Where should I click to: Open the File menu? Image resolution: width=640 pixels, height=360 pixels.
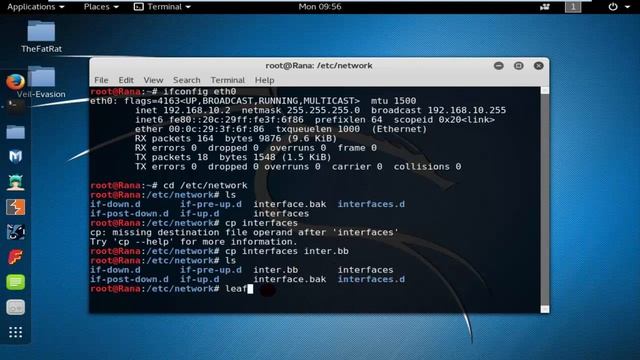pos(101,80)
